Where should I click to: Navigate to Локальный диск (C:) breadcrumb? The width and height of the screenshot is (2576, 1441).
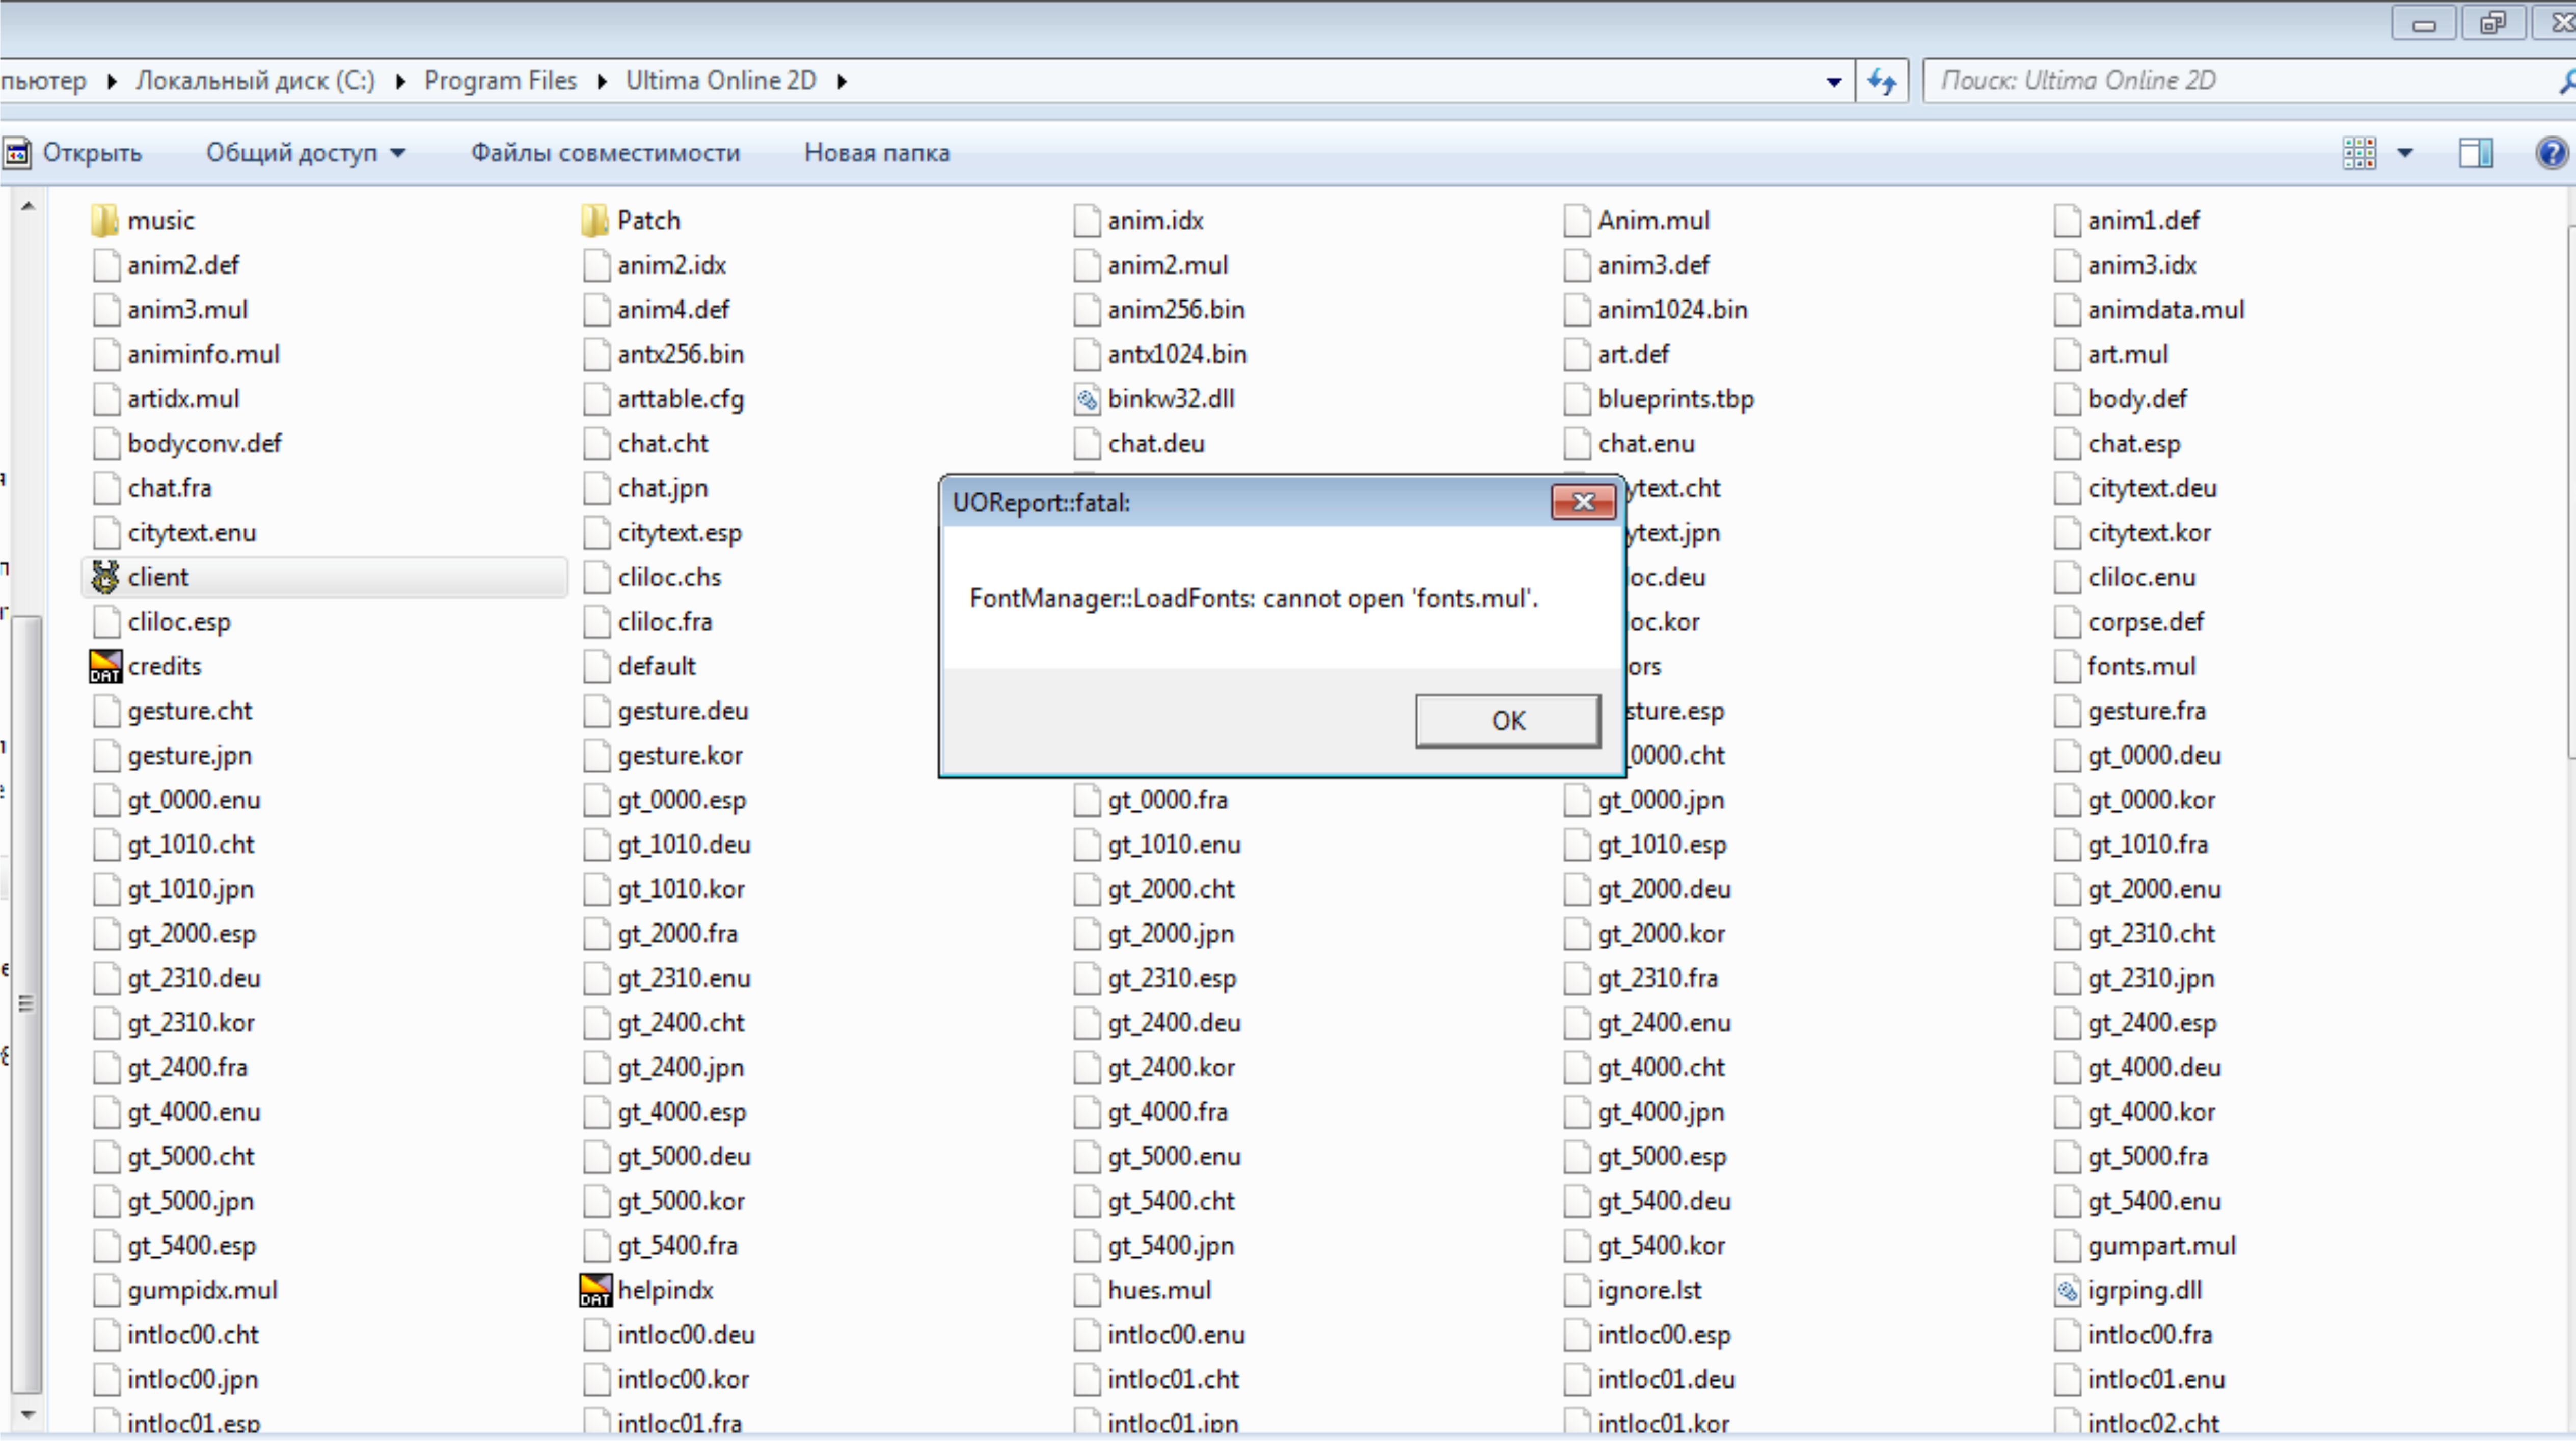255,81
